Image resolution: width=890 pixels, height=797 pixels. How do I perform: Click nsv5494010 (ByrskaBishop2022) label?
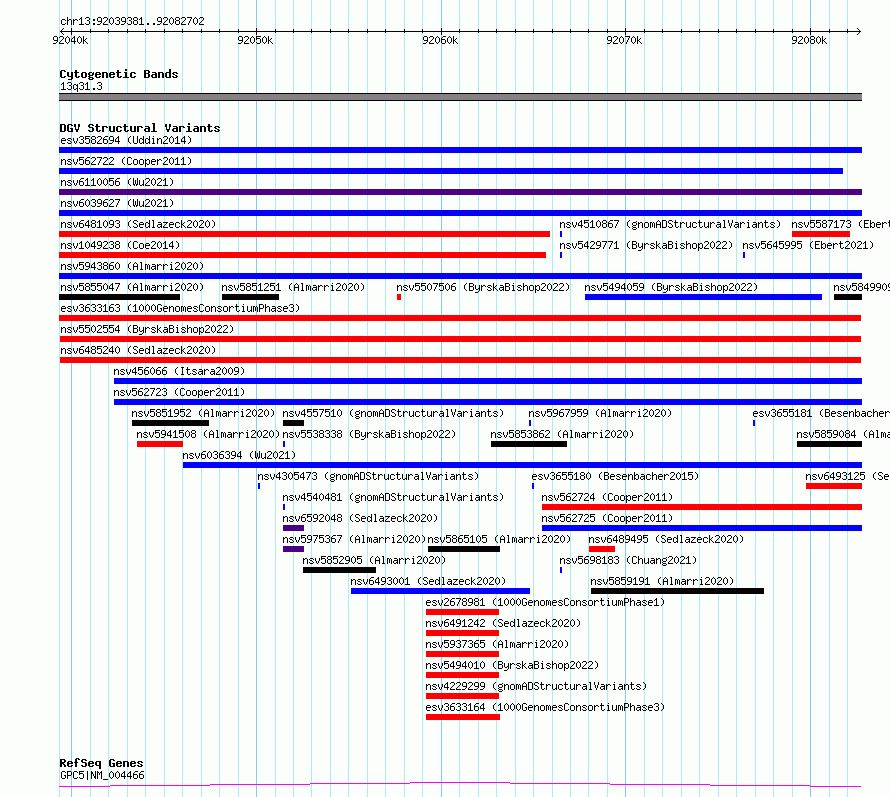(512, 665)
